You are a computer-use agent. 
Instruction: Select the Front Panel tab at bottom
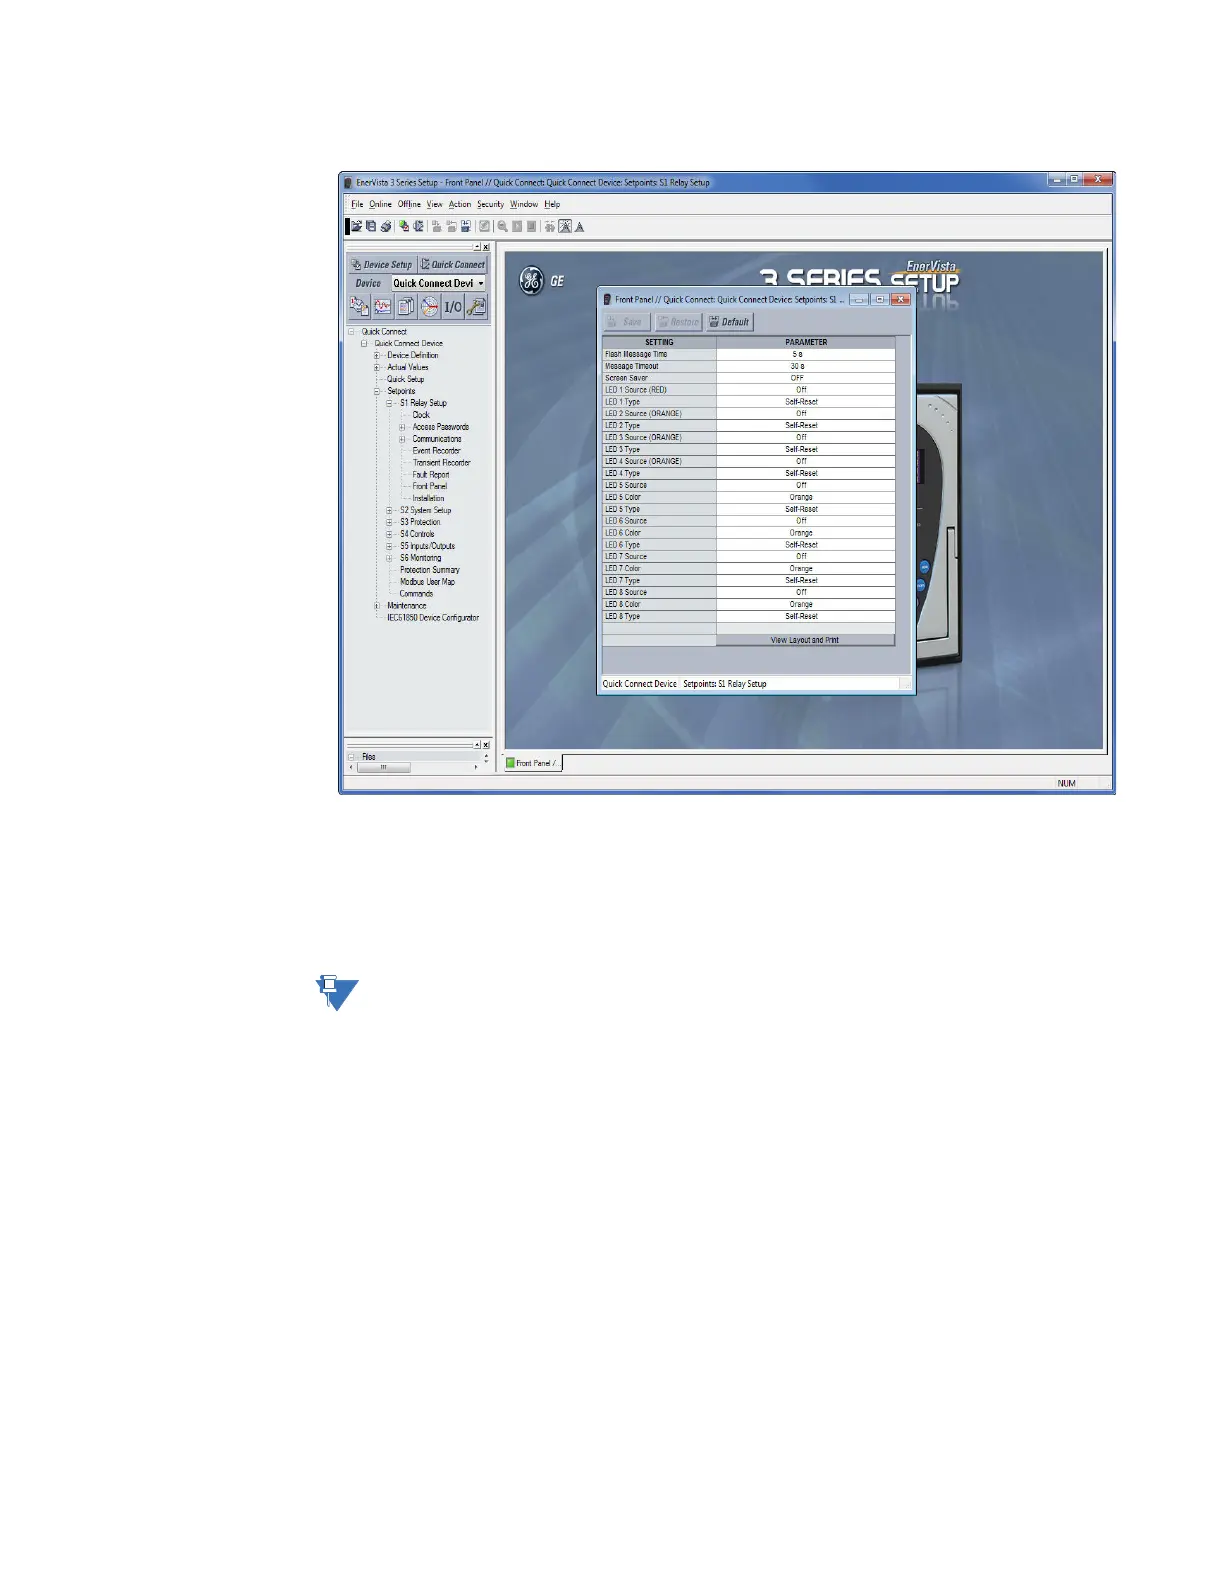(x=532, y=763)
